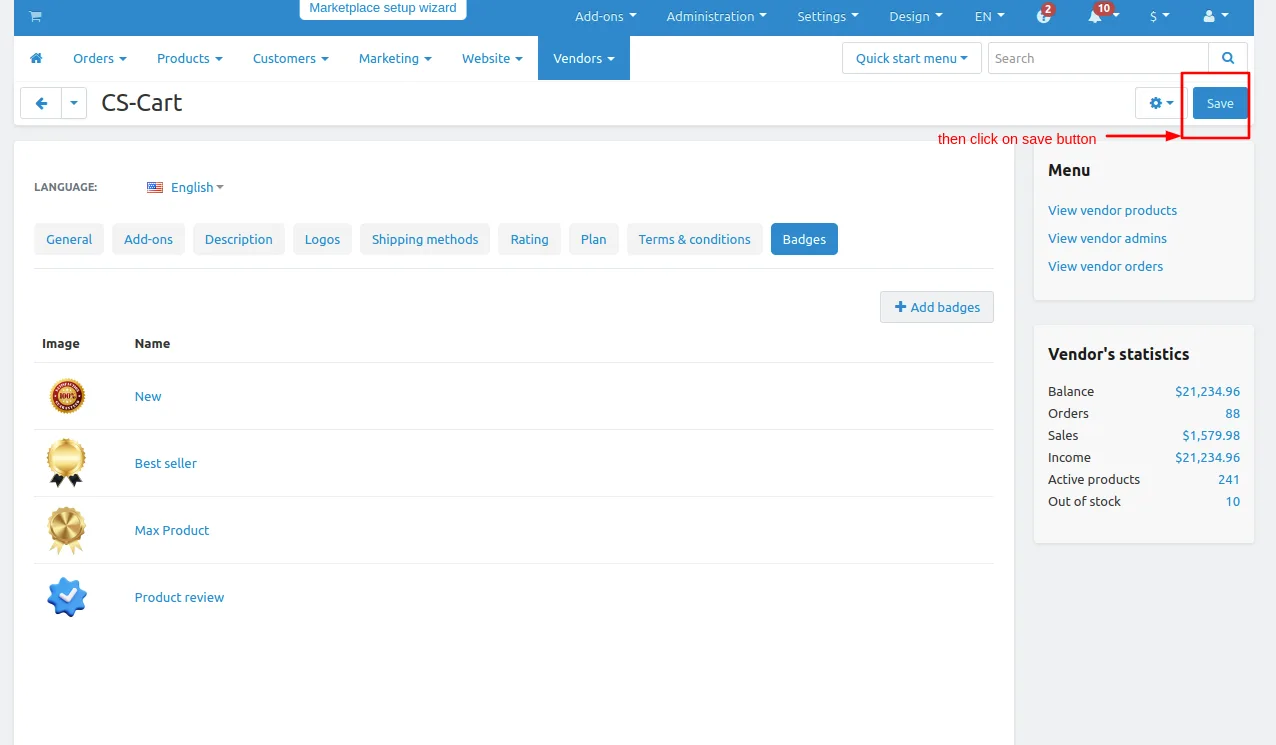1276x745 pixels.
Task: Click the Save button
Action: [x=1220, y=103]
